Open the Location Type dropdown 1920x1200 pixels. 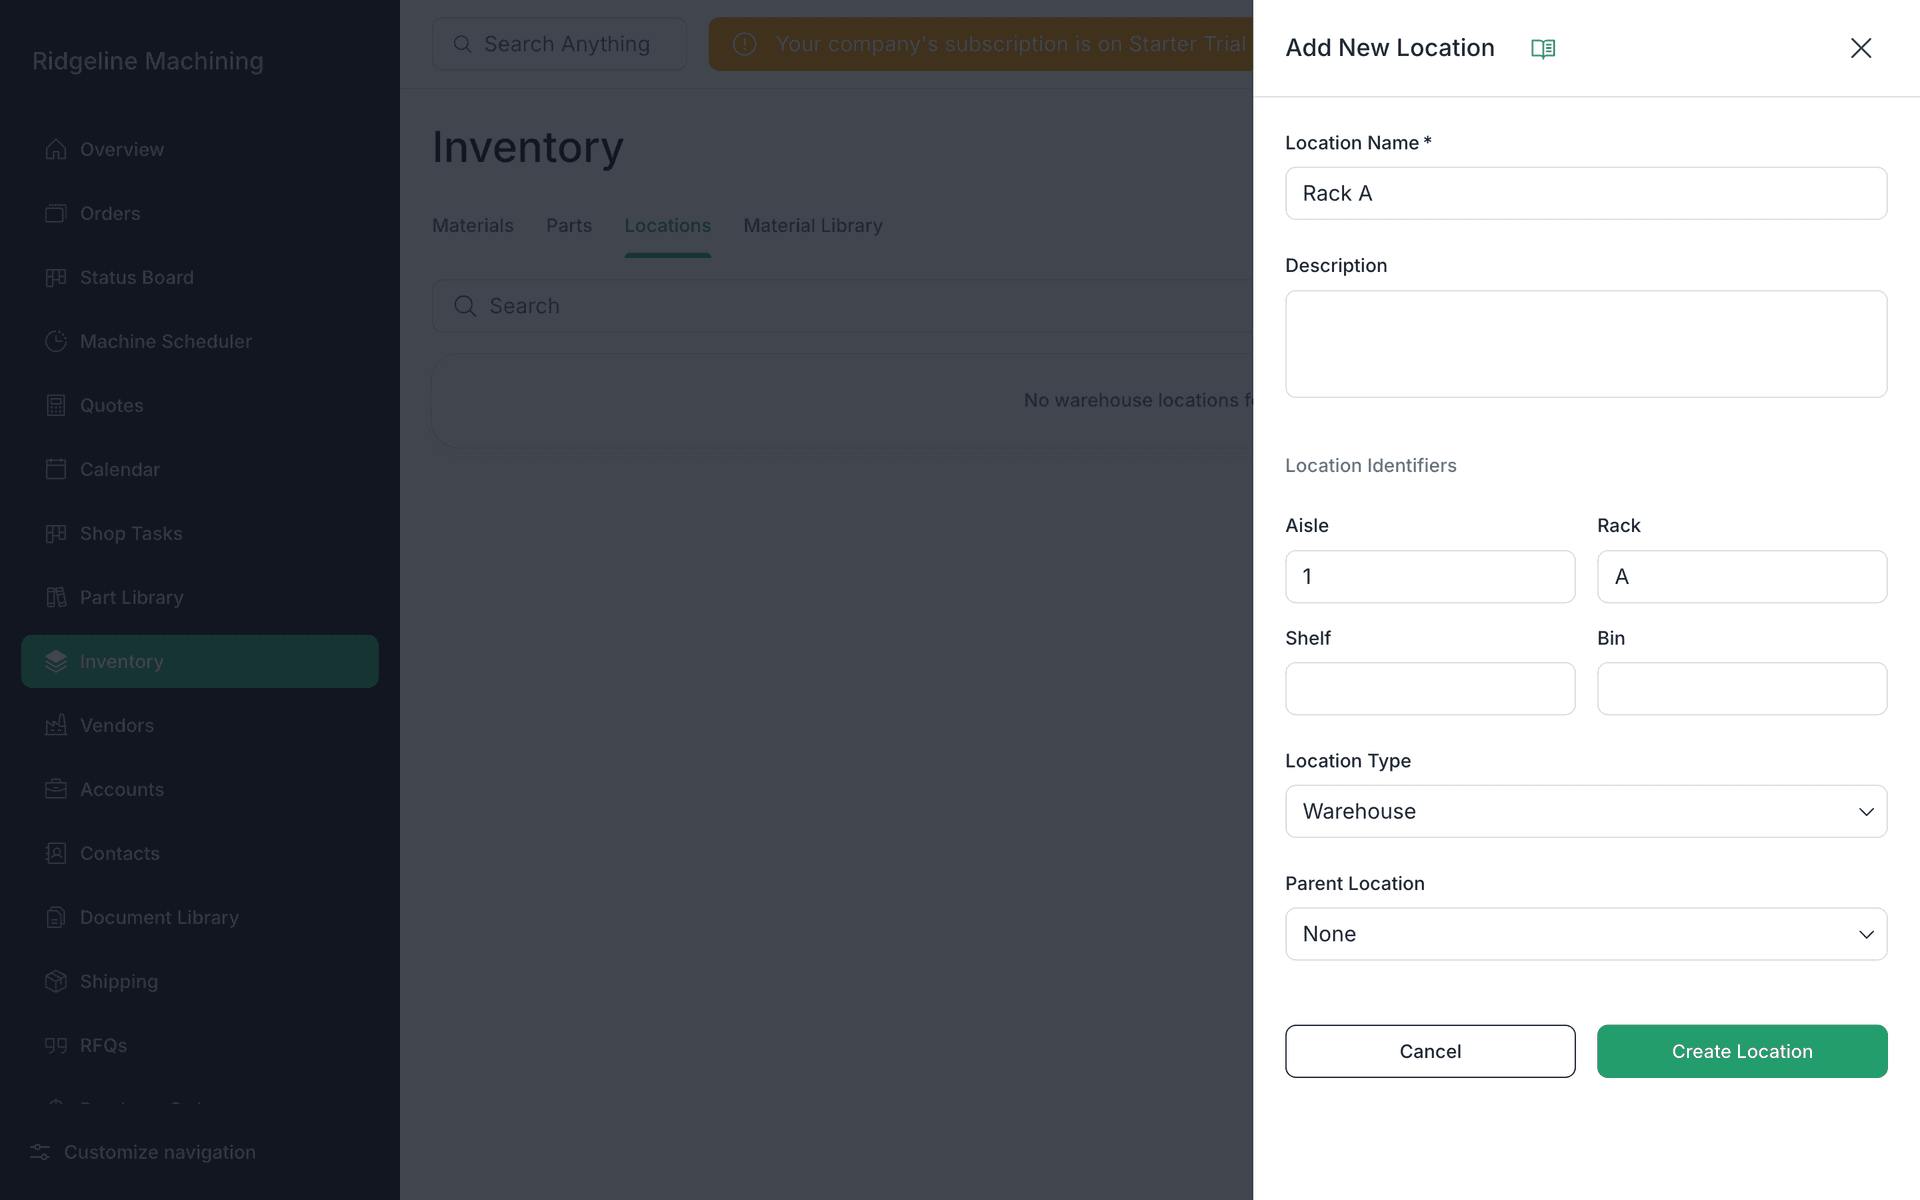(x=1586, y=811)
